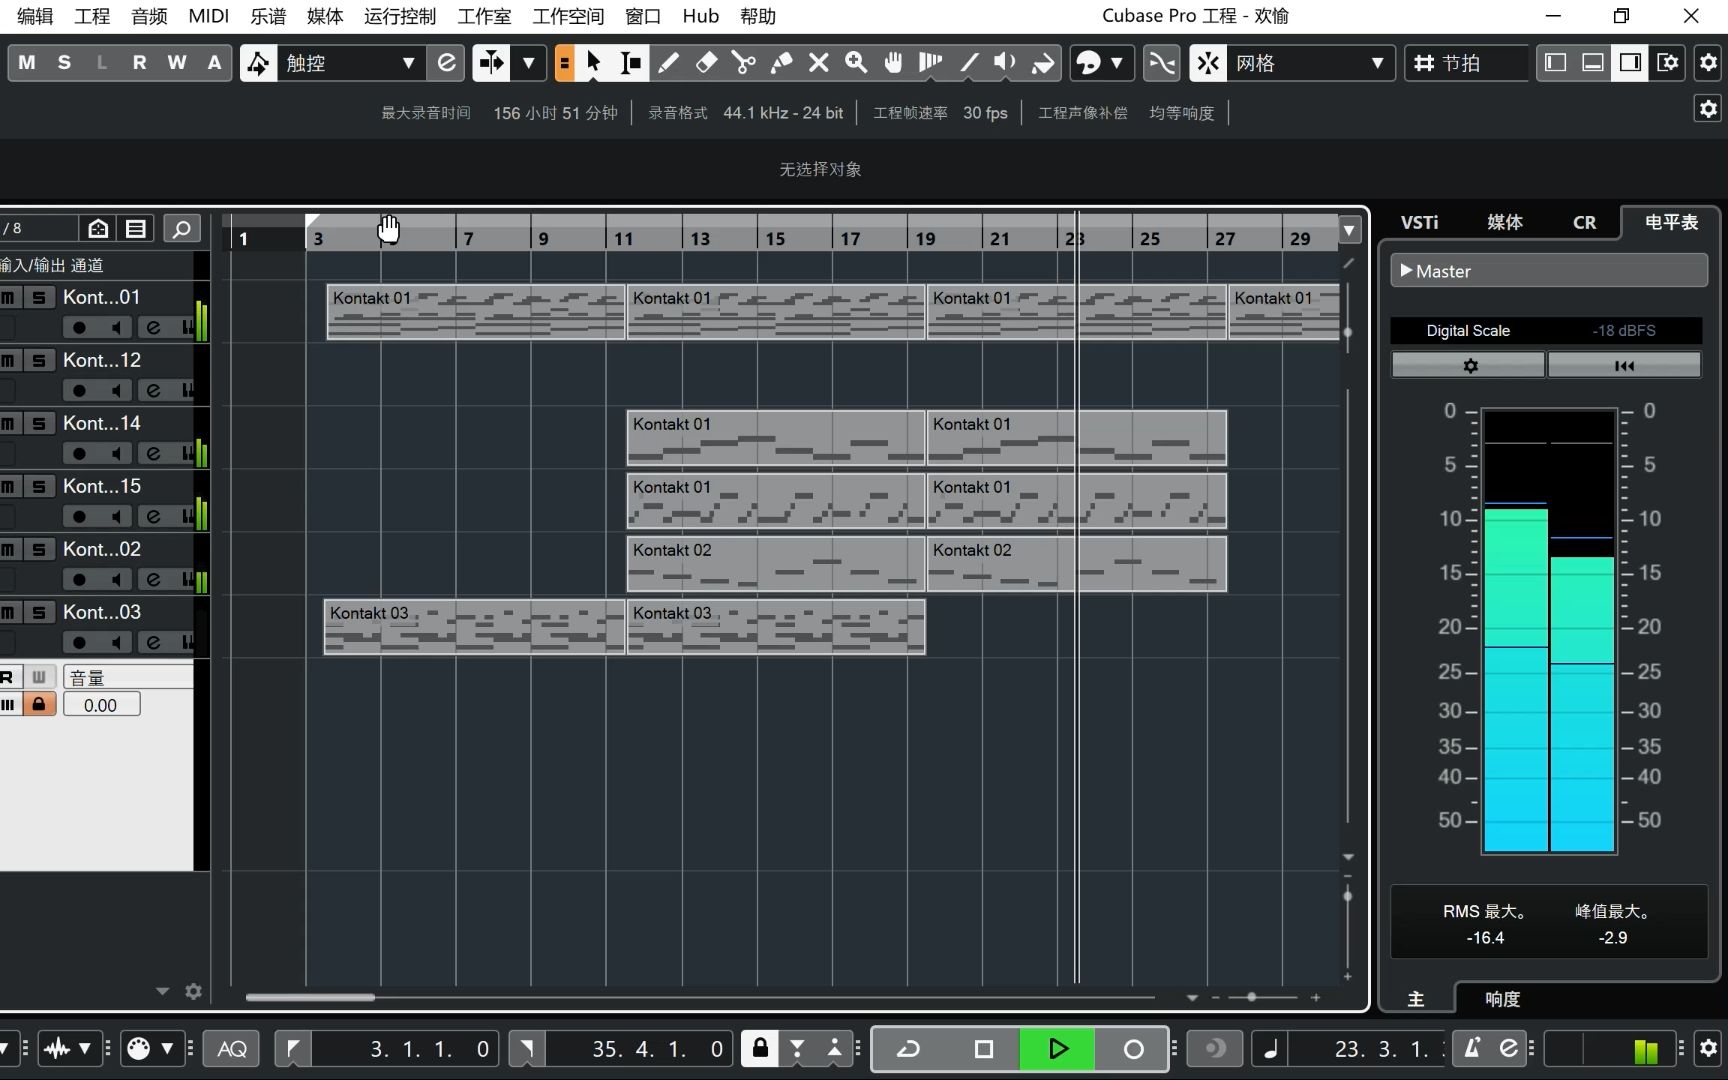1728x1080 pixels.
Task: Reset meter values button
Action: coord(1624,366)
